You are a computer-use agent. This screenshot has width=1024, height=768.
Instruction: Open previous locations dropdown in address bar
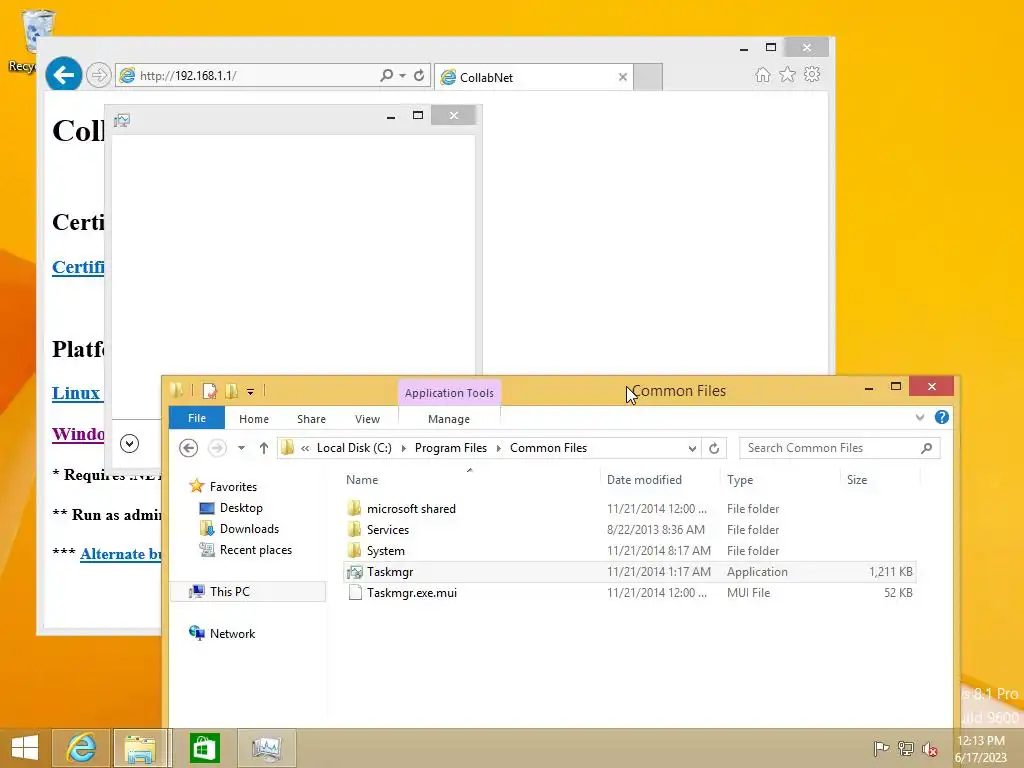click(x=692, y=448)
